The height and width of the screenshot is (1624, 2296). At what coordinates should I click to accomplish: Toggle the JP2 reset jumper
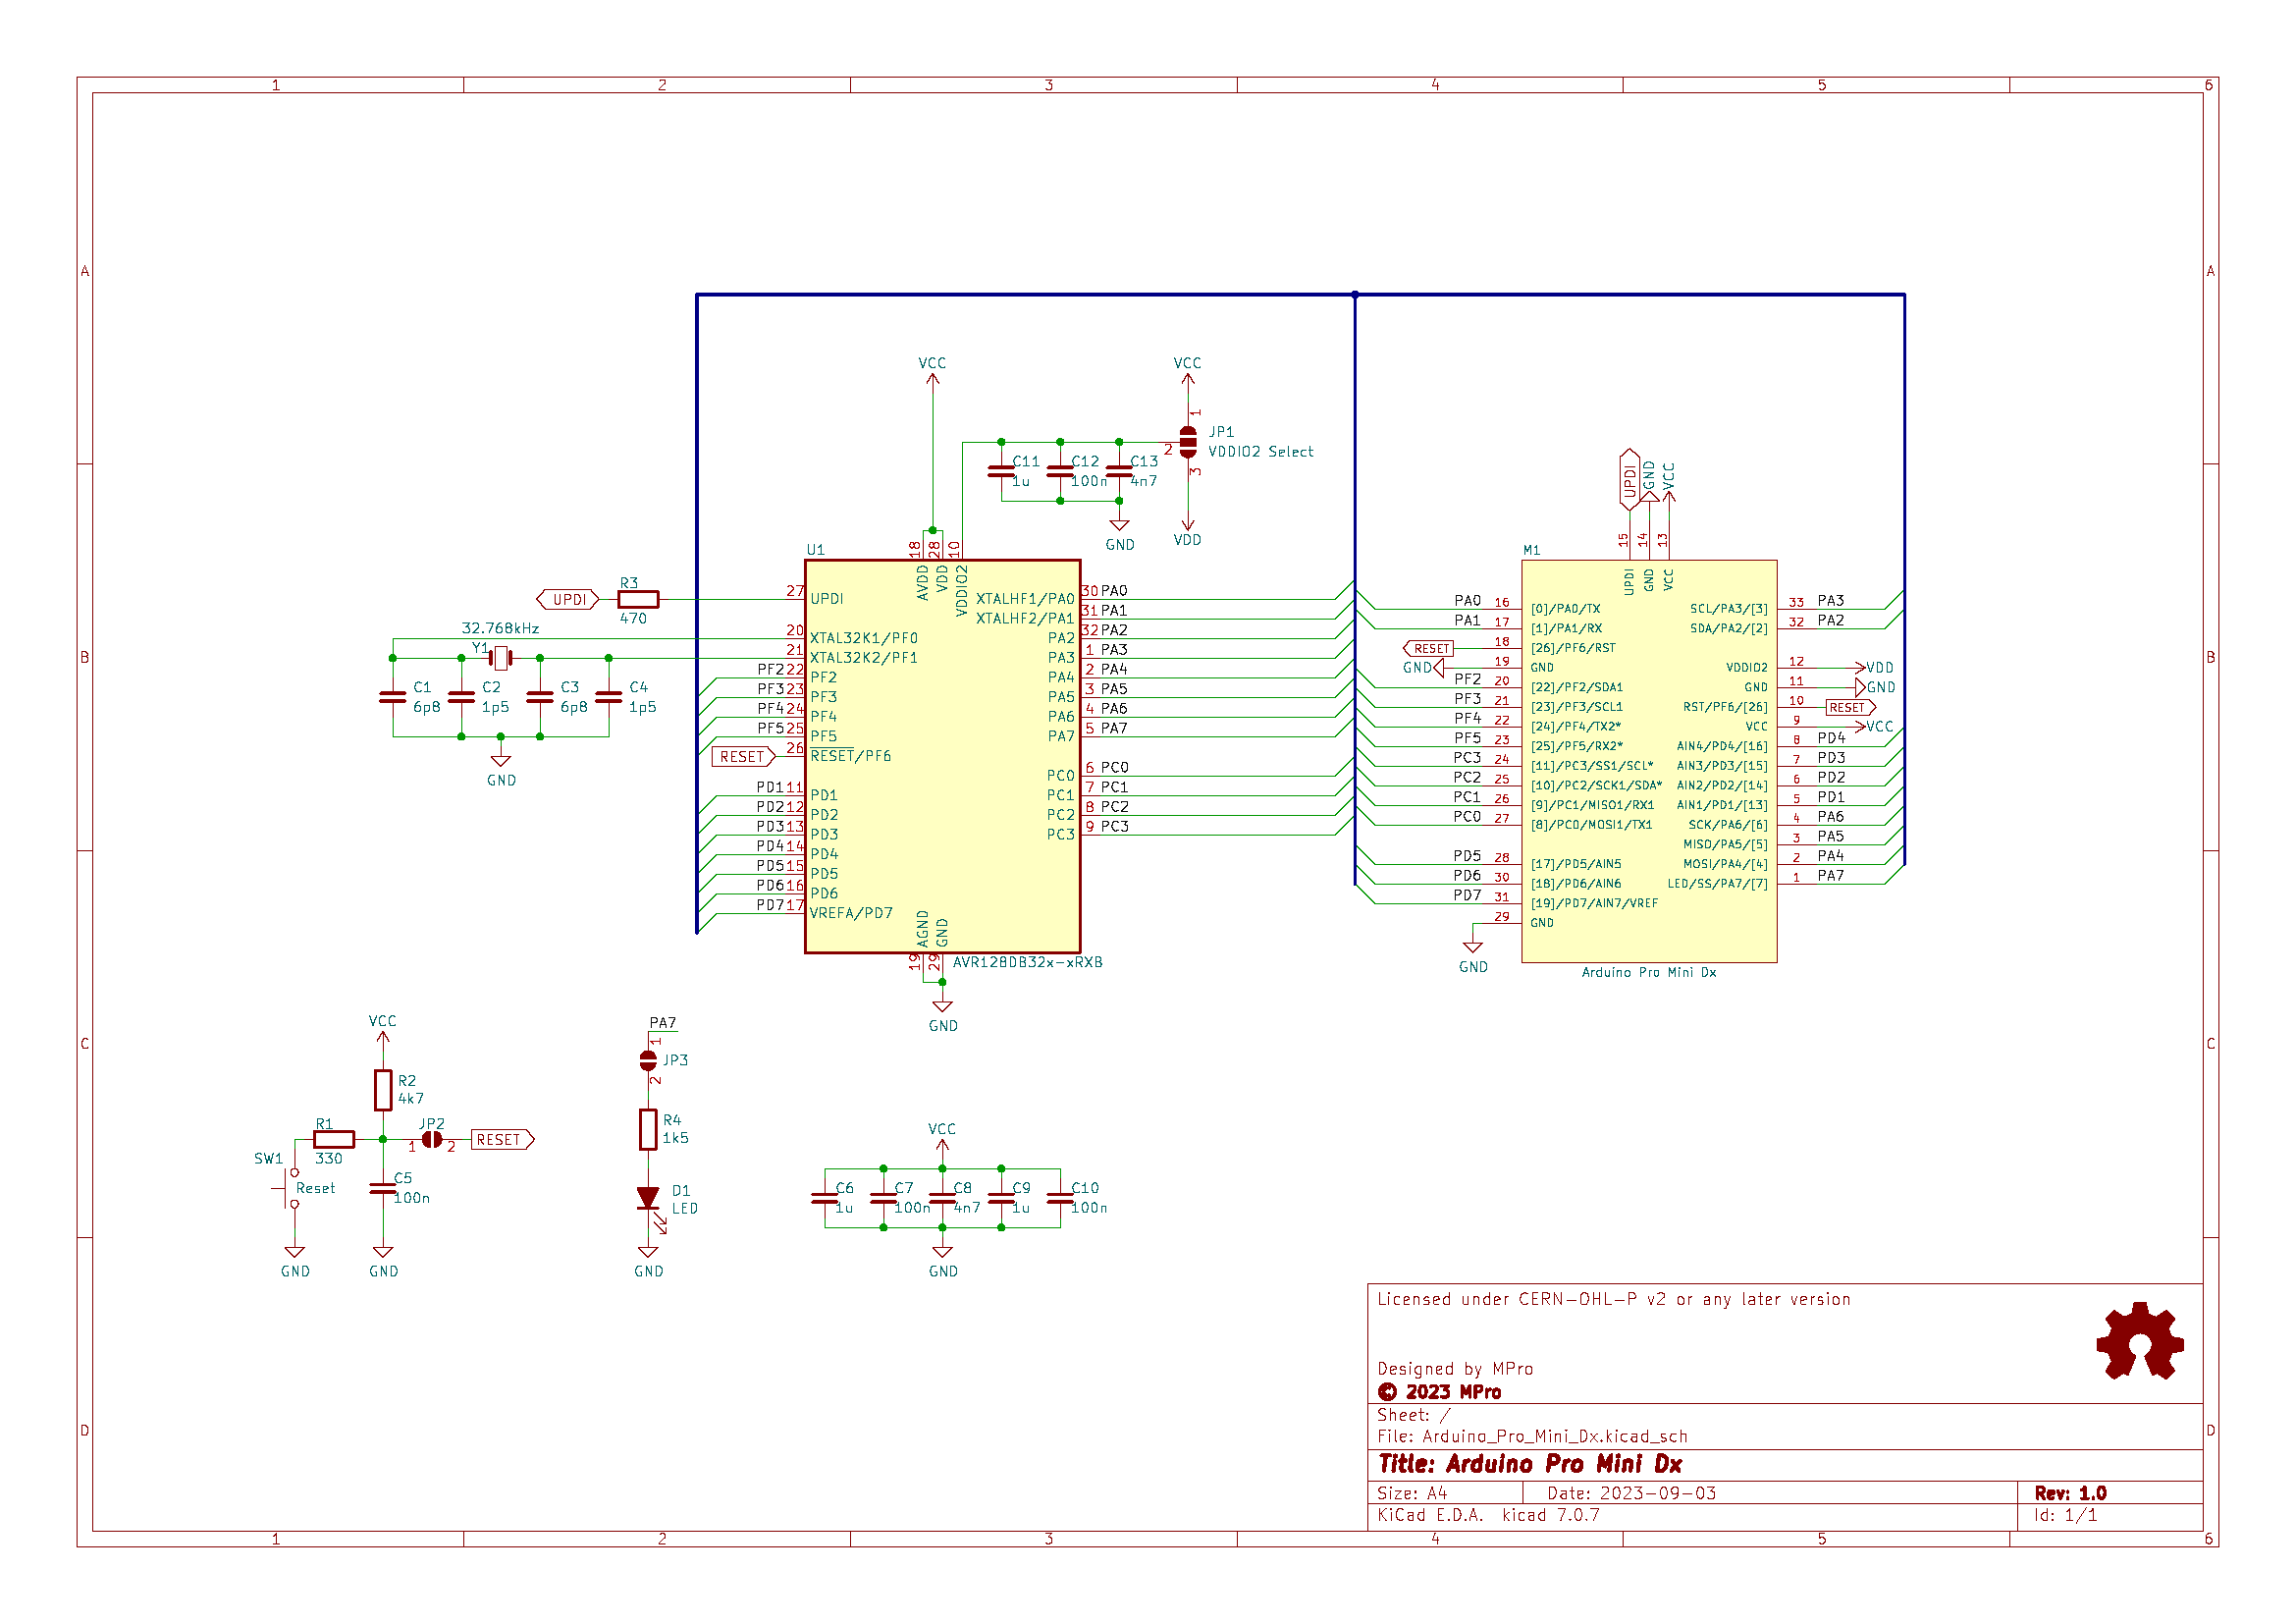435,1139
